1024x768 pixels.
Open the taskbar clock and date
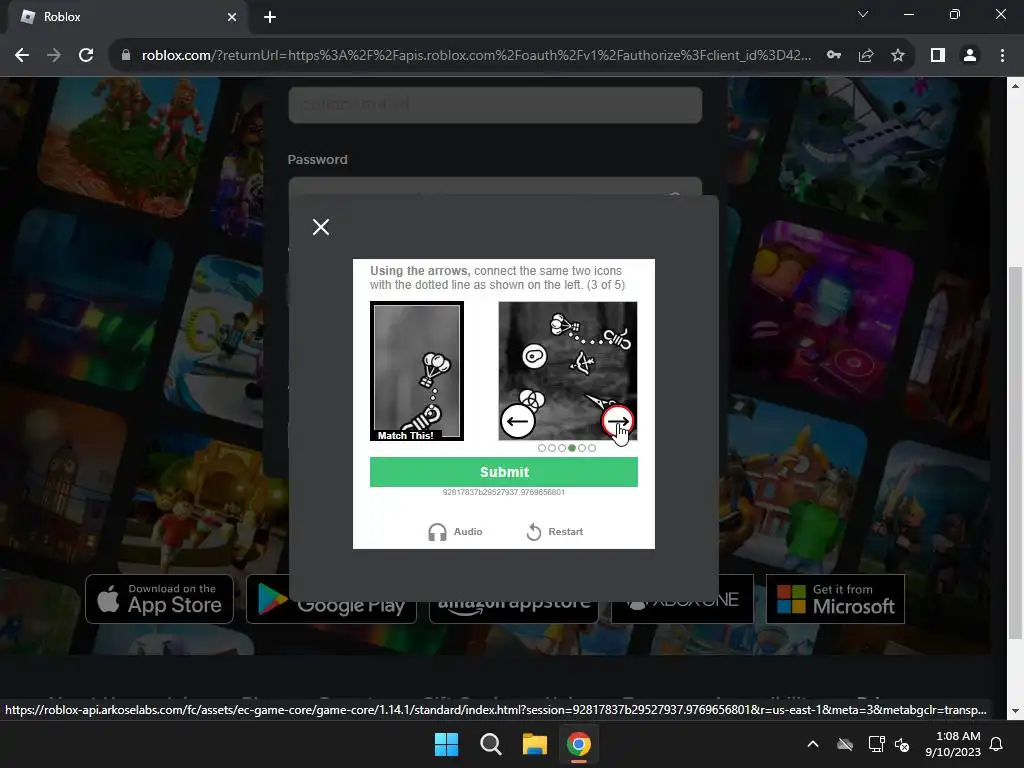(x=952, y=744)
